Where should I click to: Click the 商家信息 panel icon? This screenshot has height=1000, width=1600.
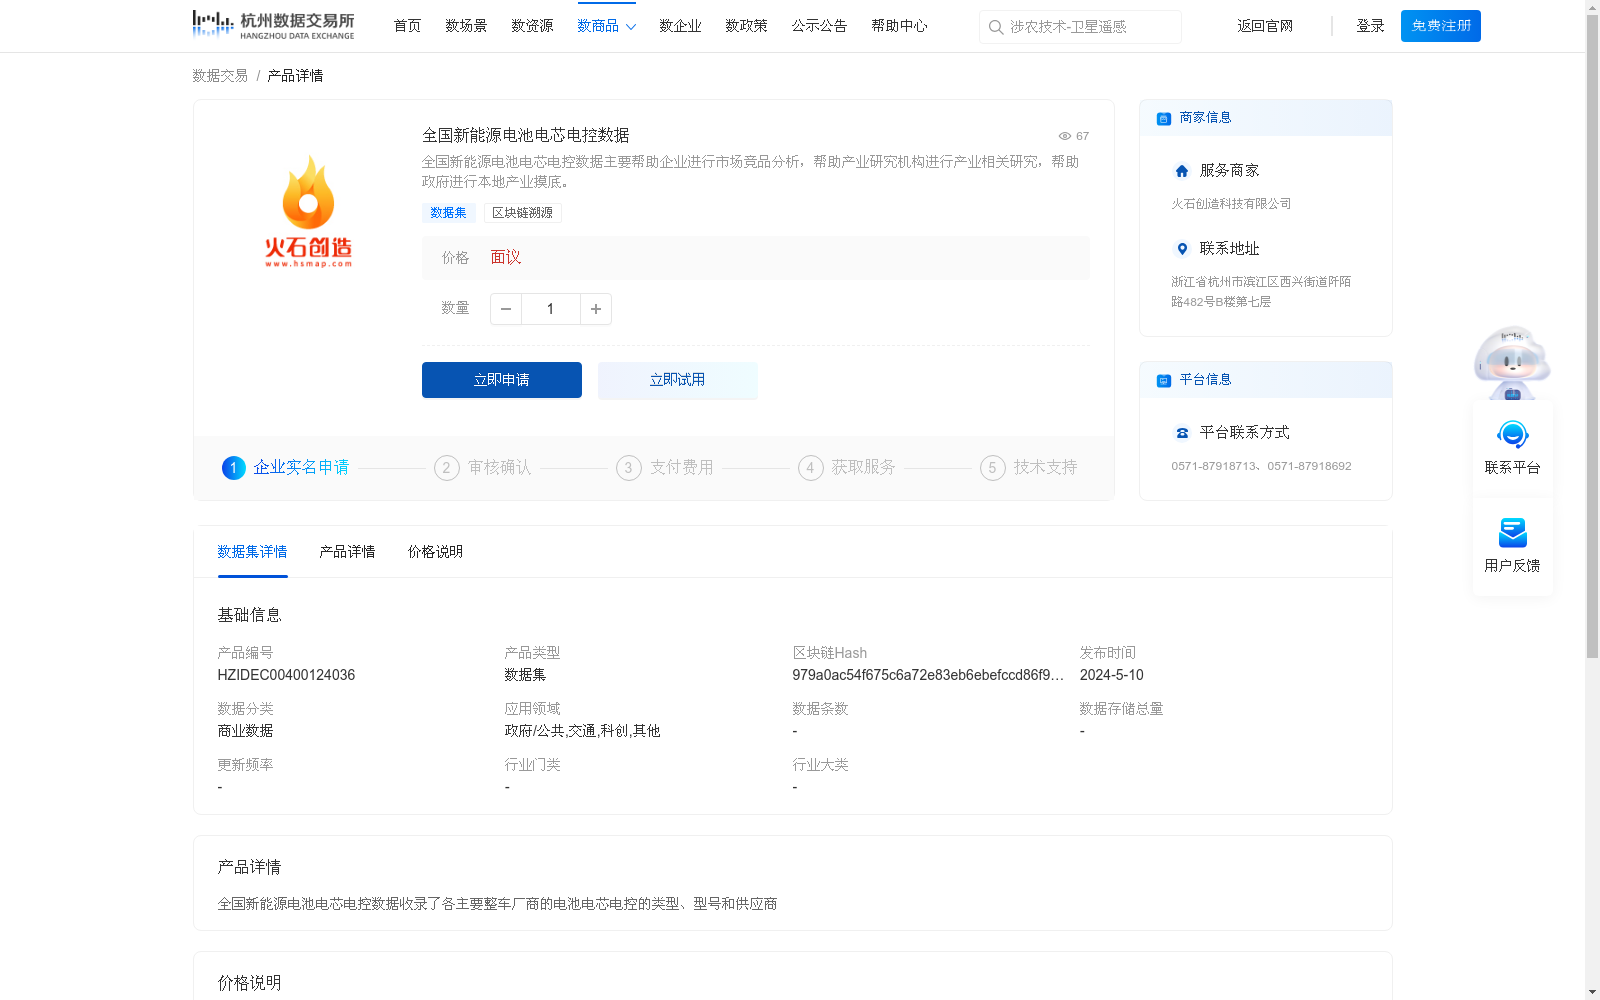click(1163, 118)
